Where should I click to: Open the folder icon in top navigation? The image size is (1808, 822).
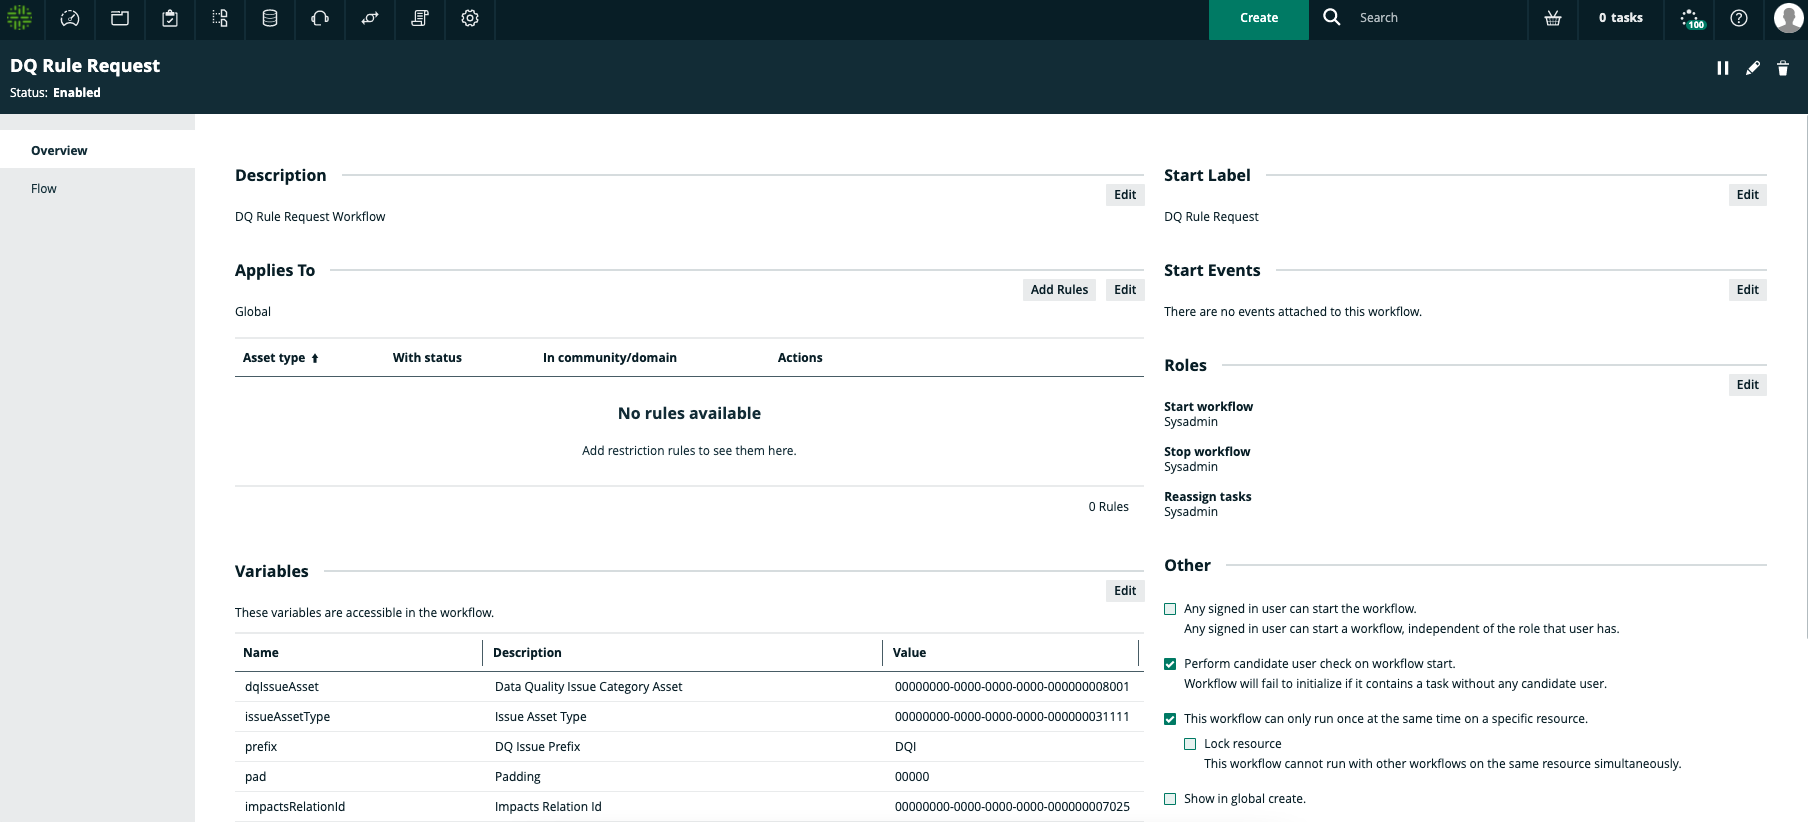120,18
